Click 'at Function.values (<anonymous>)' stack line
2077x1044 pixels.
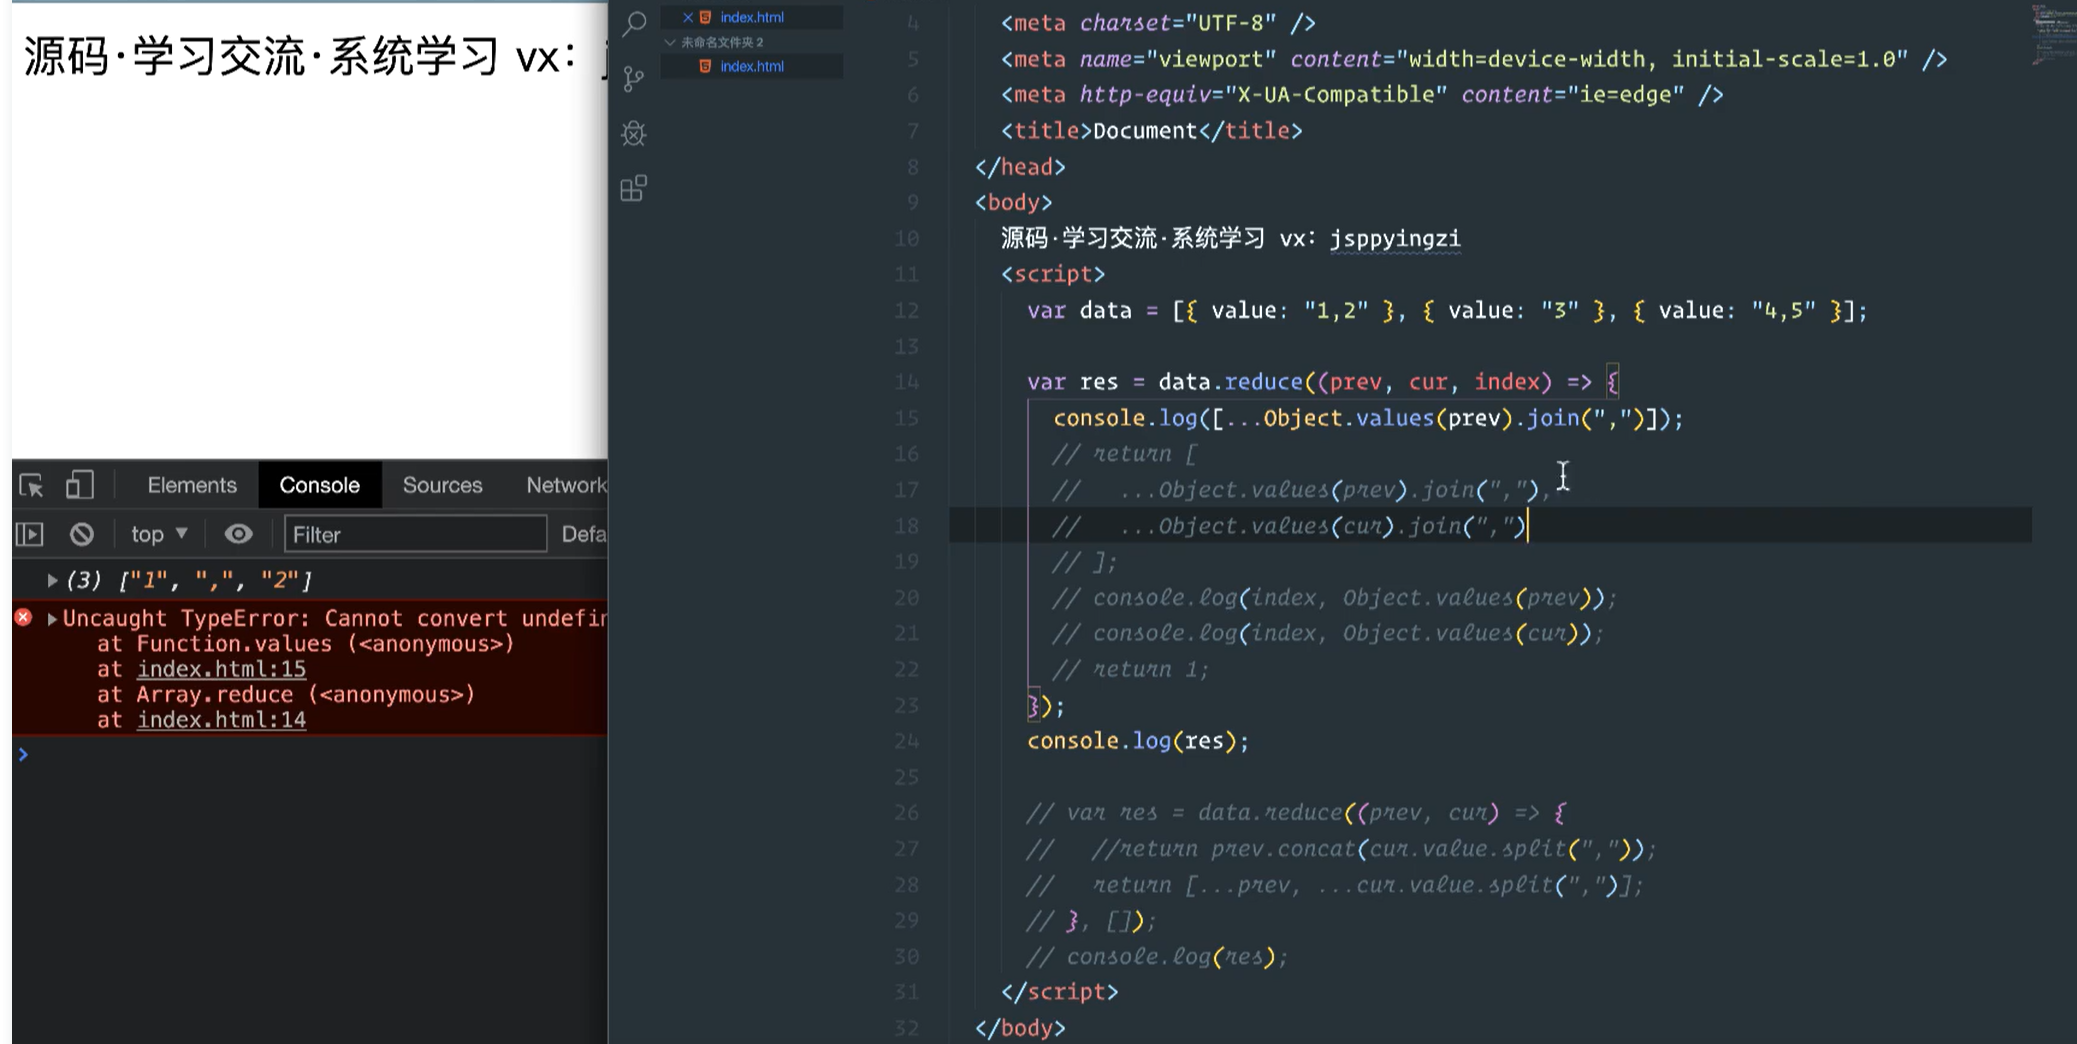click(x=306, y=644)
